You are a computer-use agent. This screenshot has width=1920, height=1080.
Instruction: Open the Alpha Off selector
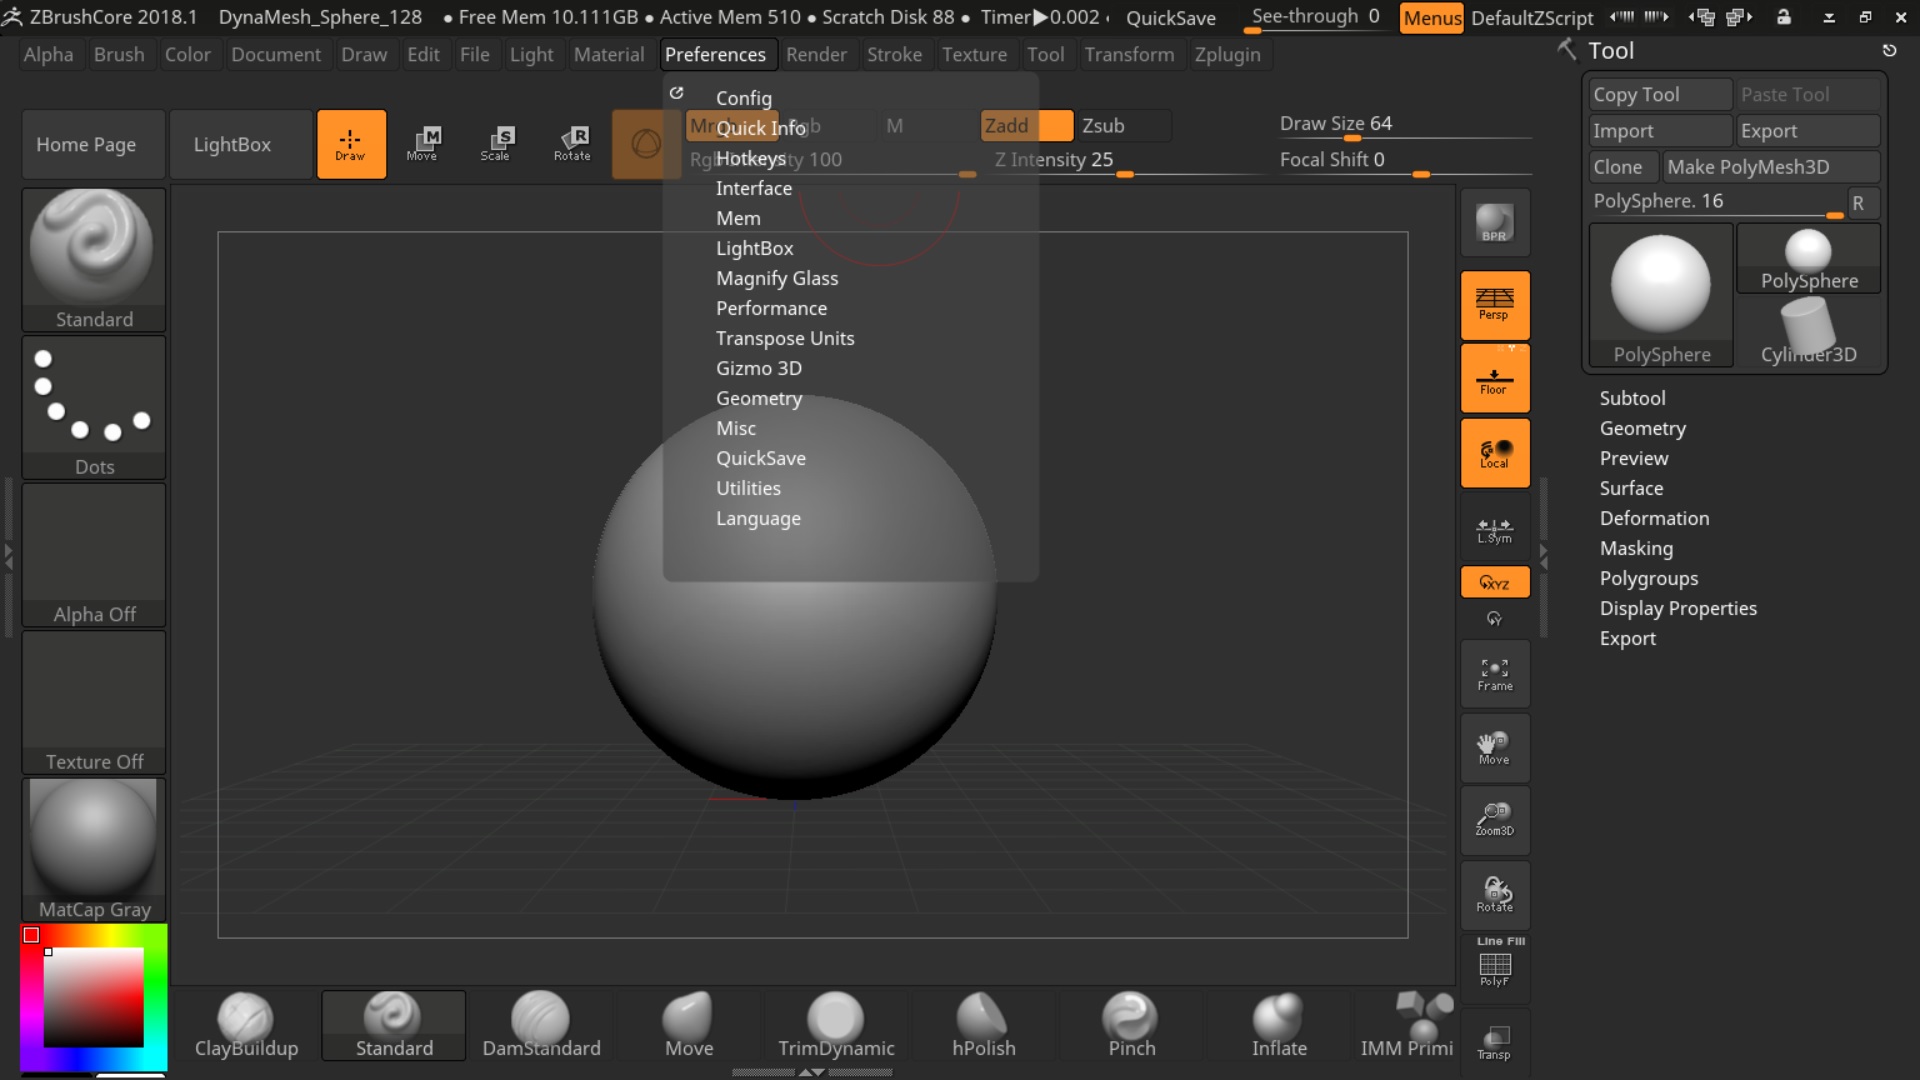(94, 555)
